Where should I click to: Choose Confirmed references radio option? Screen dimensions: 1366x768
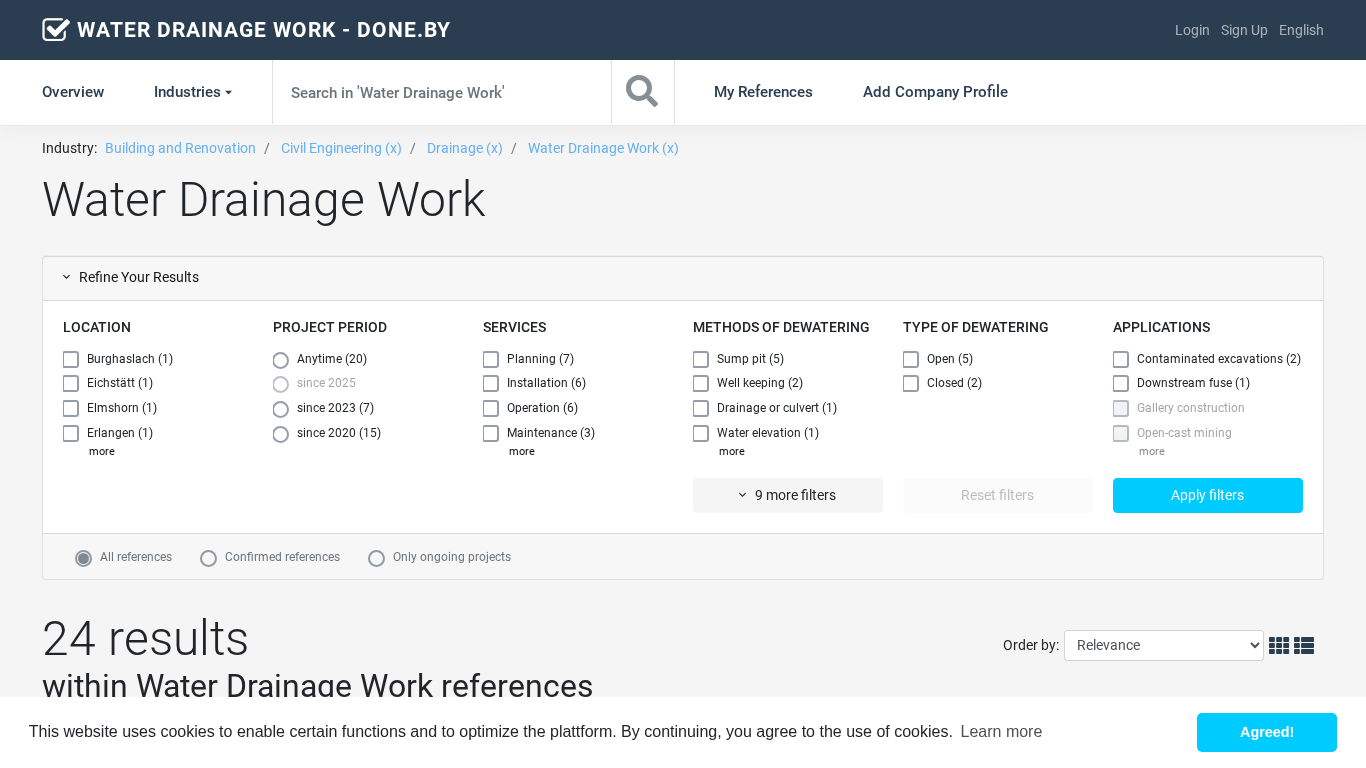(x=209, y=558)
